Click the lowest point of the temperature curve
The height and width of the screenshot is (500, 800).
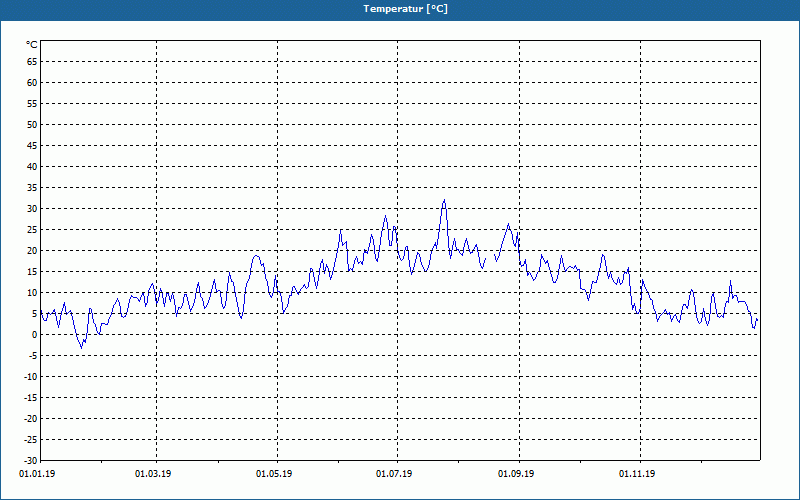pyautogui.click(x=82, y=347)
